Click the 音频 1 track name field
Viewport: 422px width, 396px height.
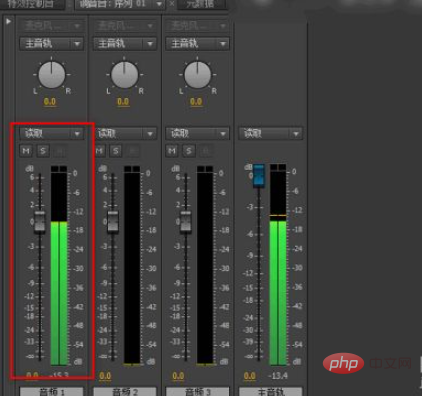(x=51, y=391)
